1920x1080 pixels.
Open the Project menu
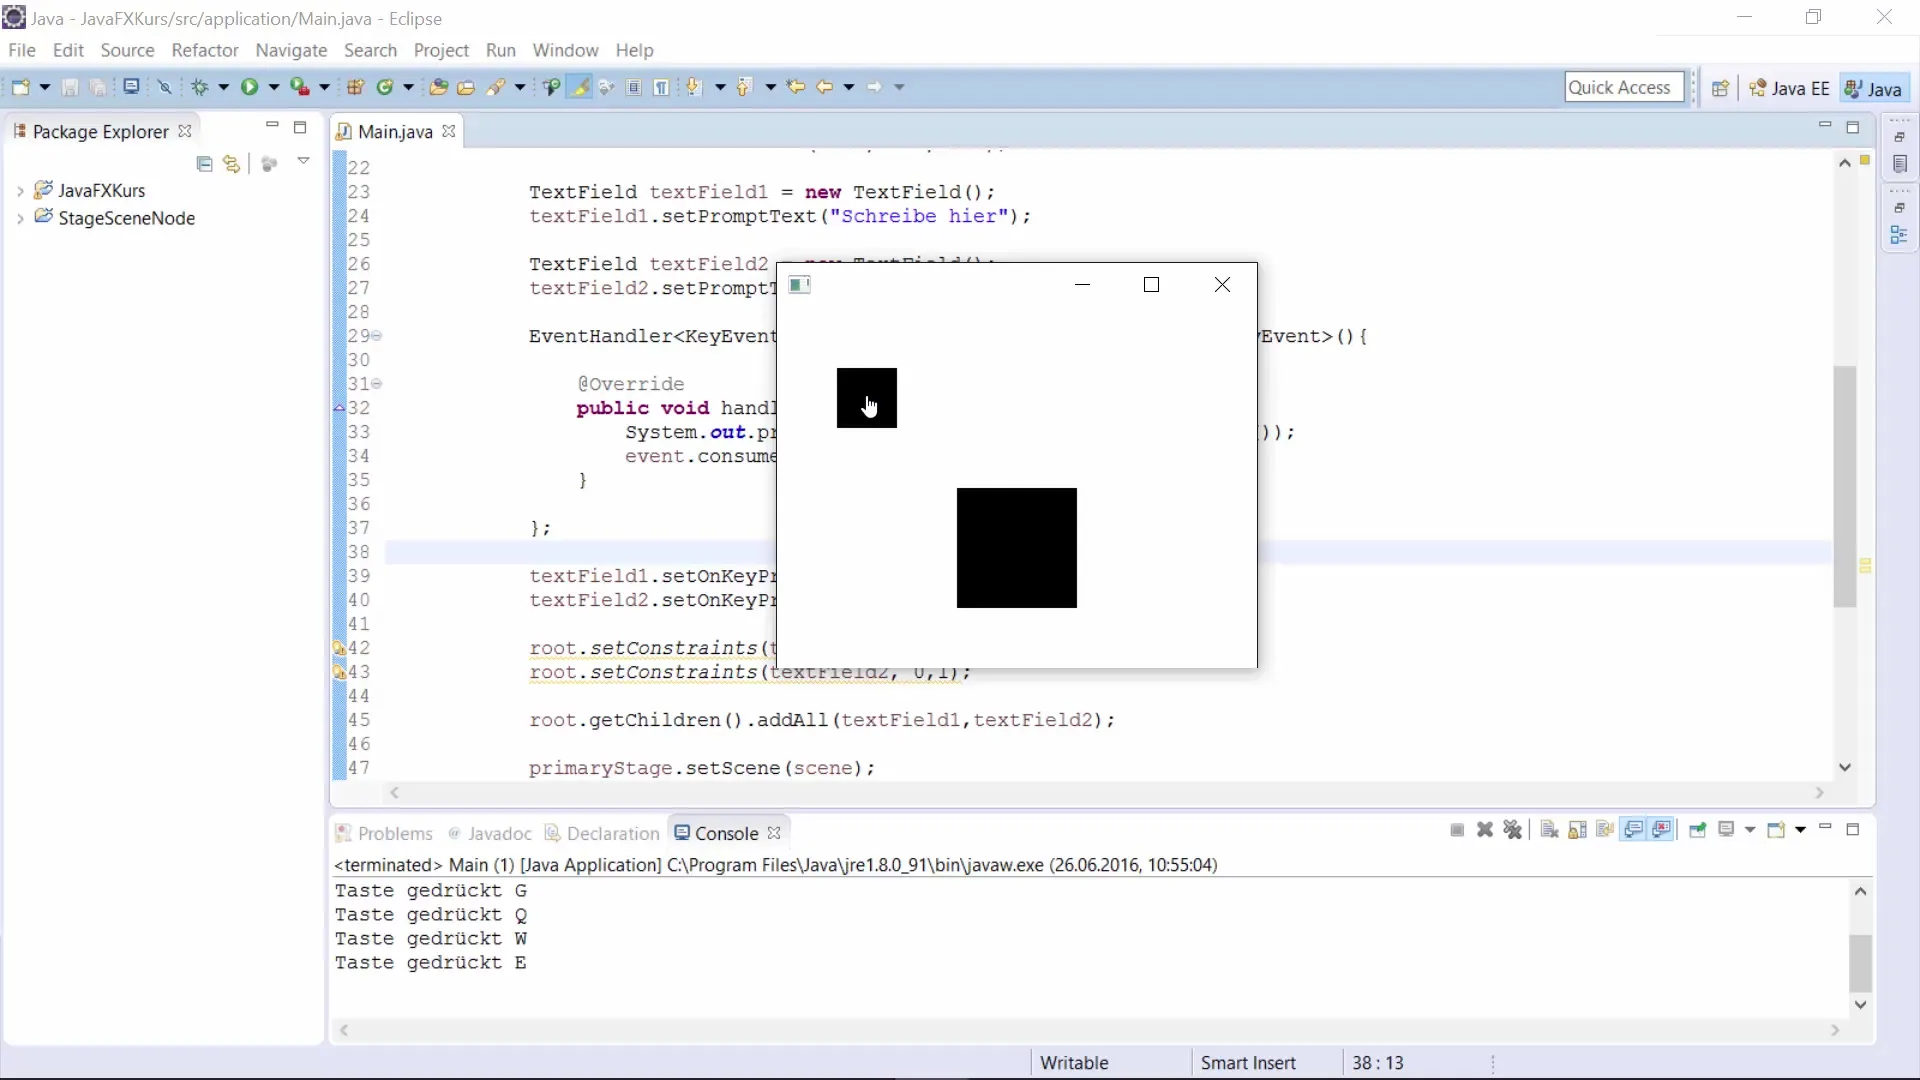click(x=441, y=50)
